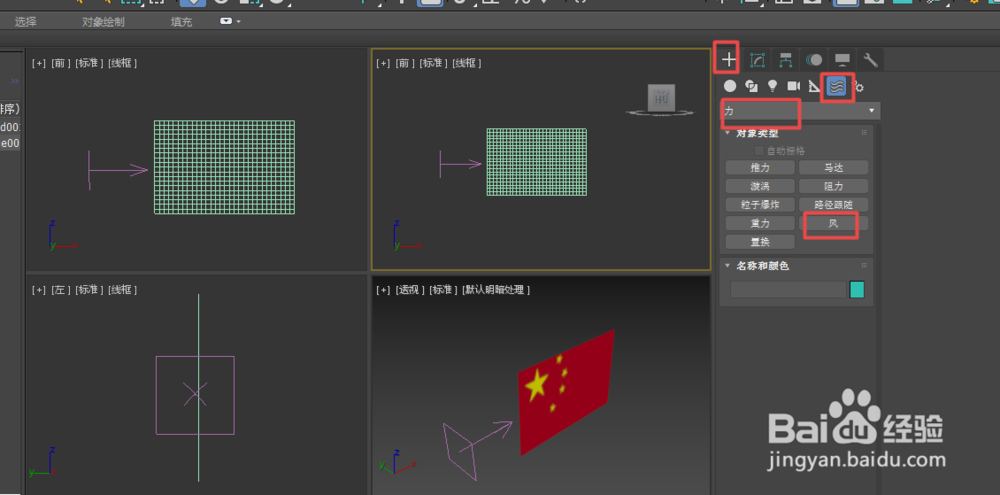Viewport: 1000px width, 495px height.
Task: Select the Lights category bulb icon
Action: pos(772,85)
